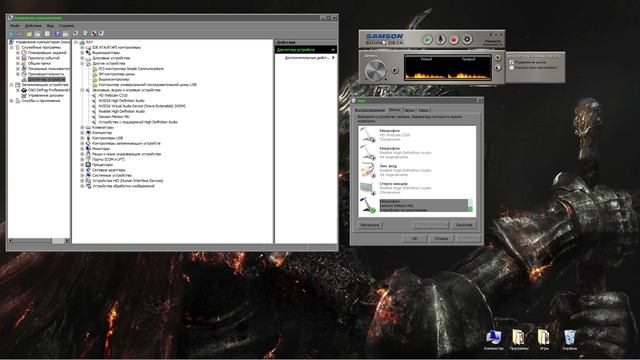Open the Вид menu
The image size is (640, 360).
(50, 26)
